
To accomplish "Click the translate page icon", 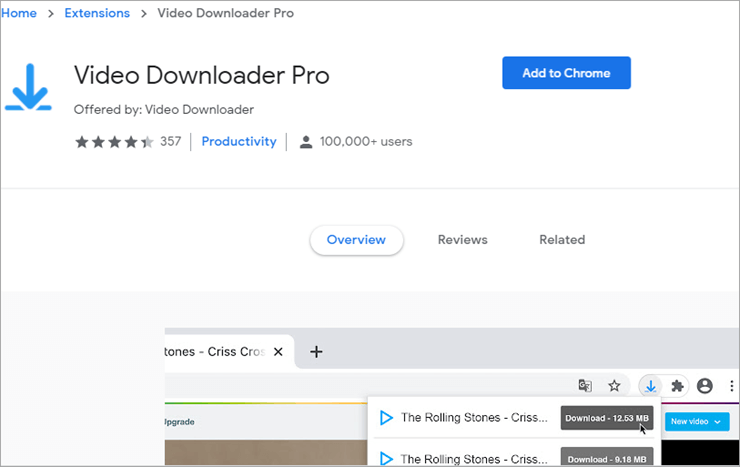I will [x=585, y=386].
